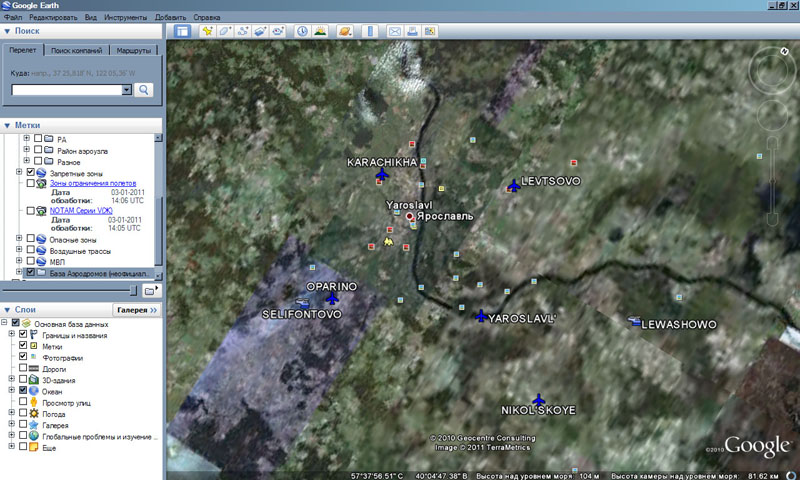800x480 pixels.
Task: Check the Опасные зоны checkbox
Action: (x=30, y=239)
